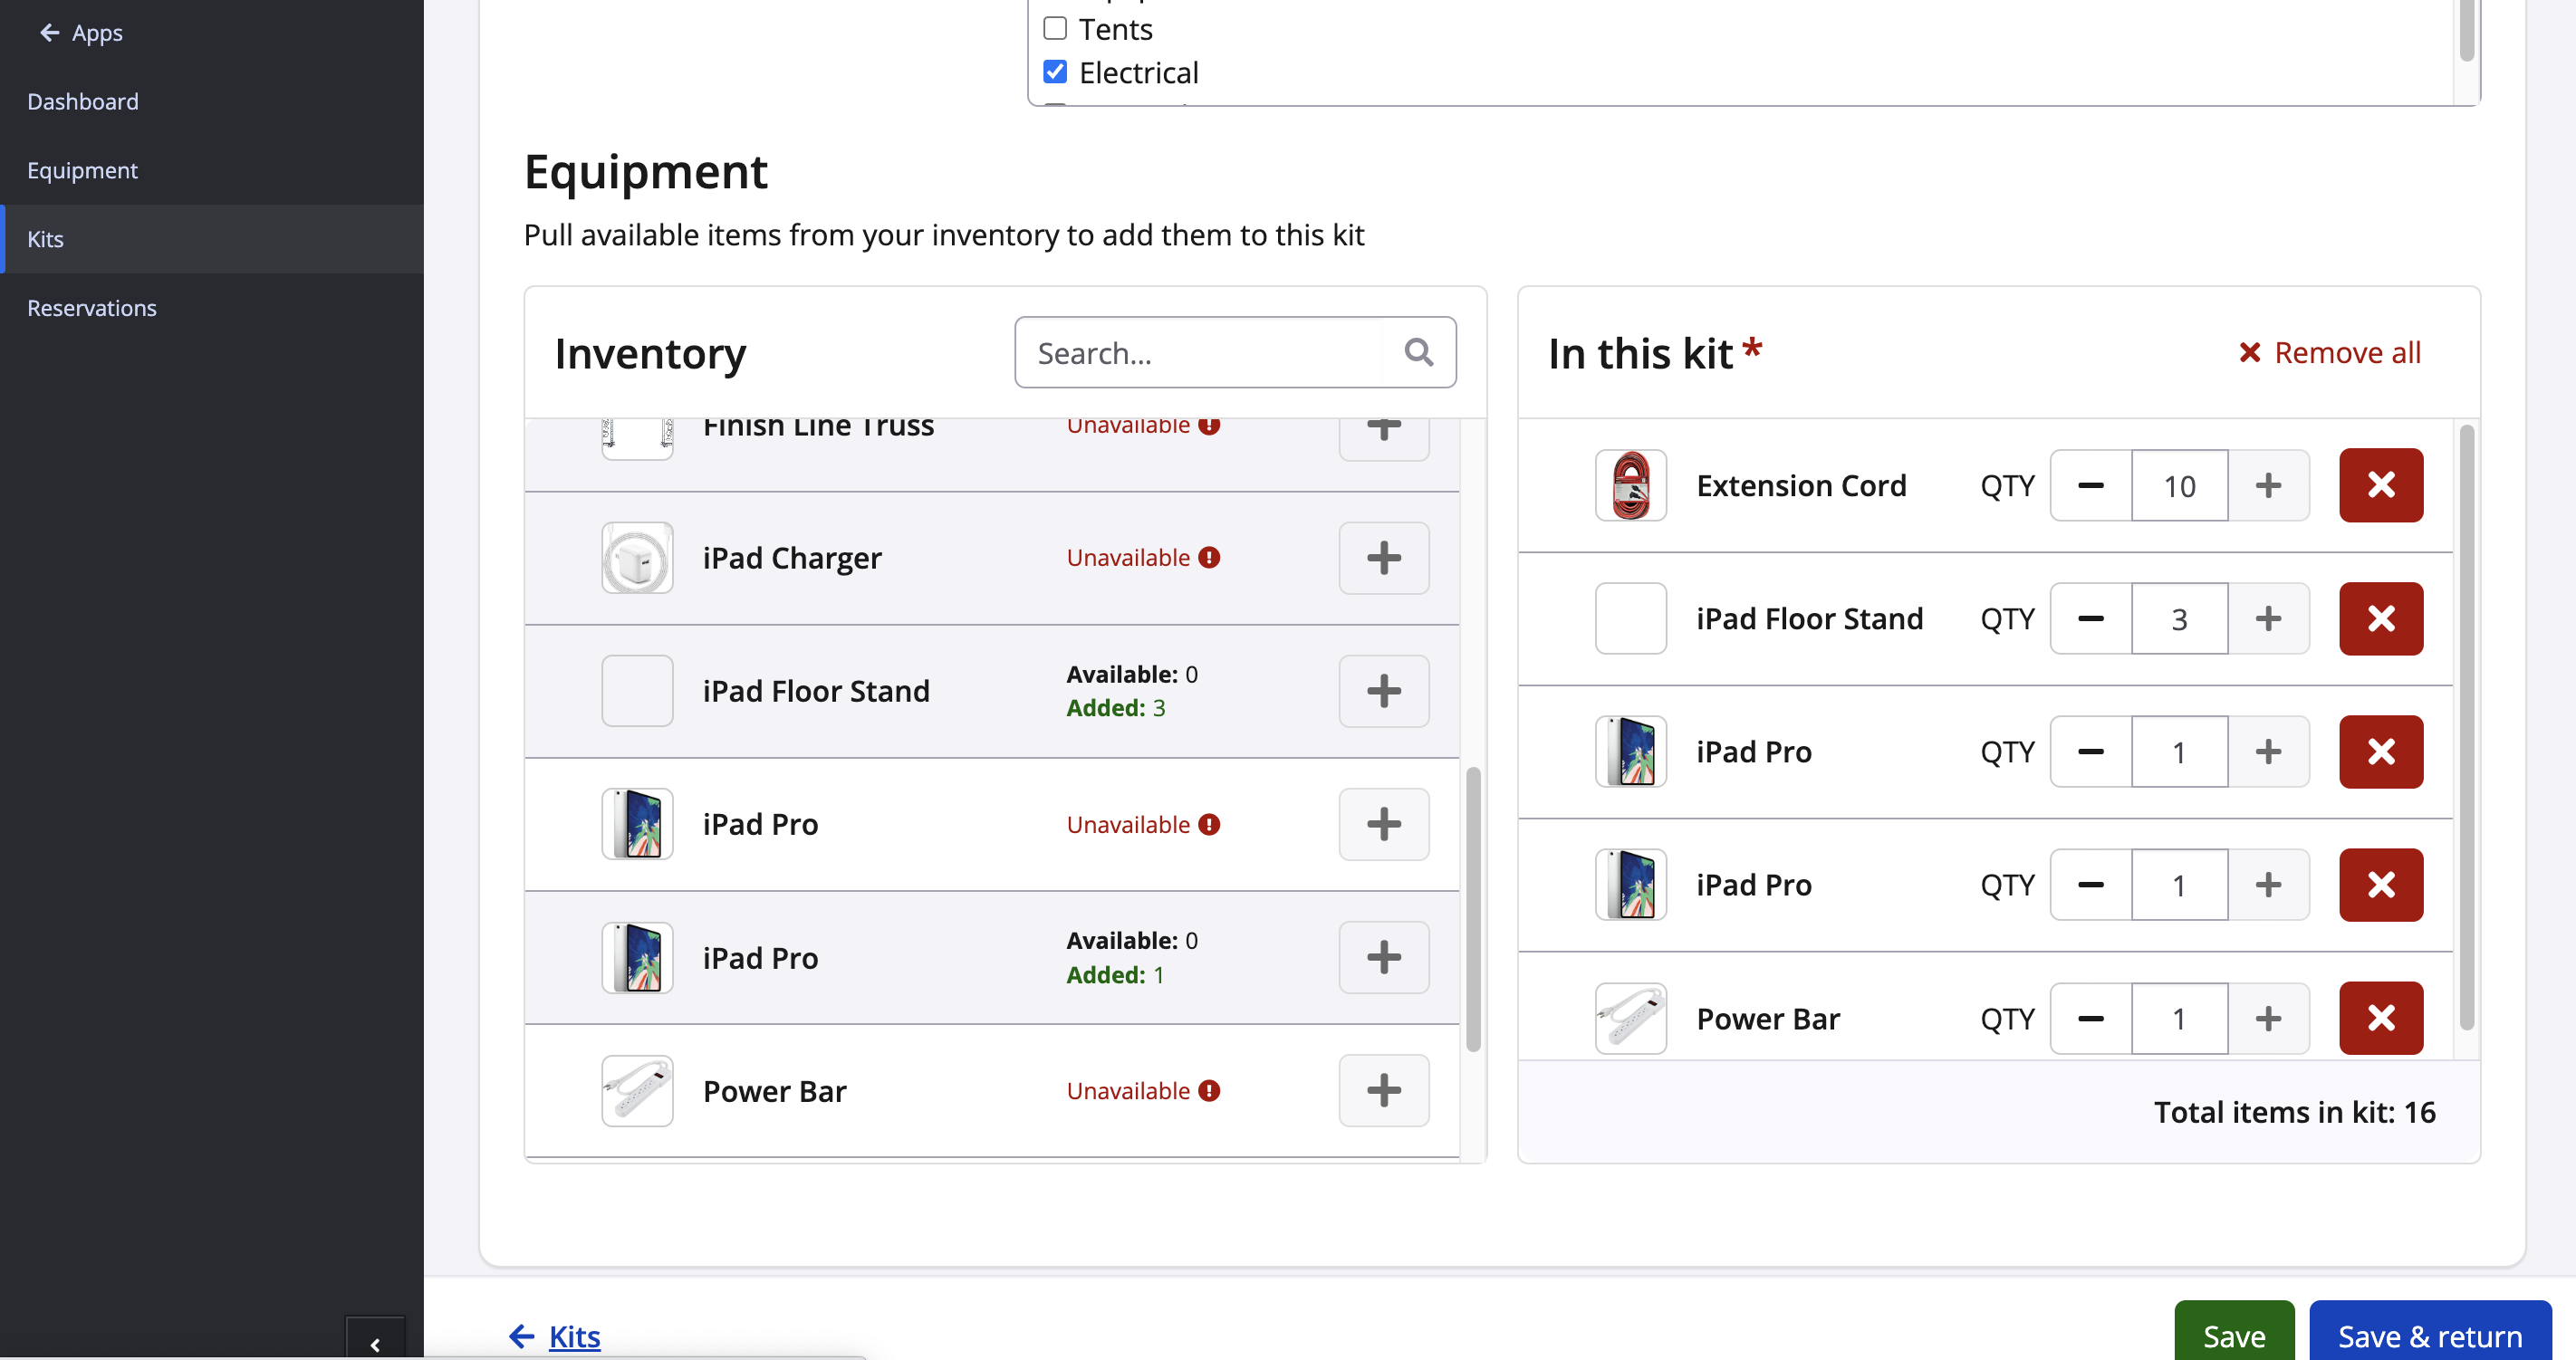
Task: Increase quantity of first iPad Pro in kit
Action: click(x=2269, y=752)
